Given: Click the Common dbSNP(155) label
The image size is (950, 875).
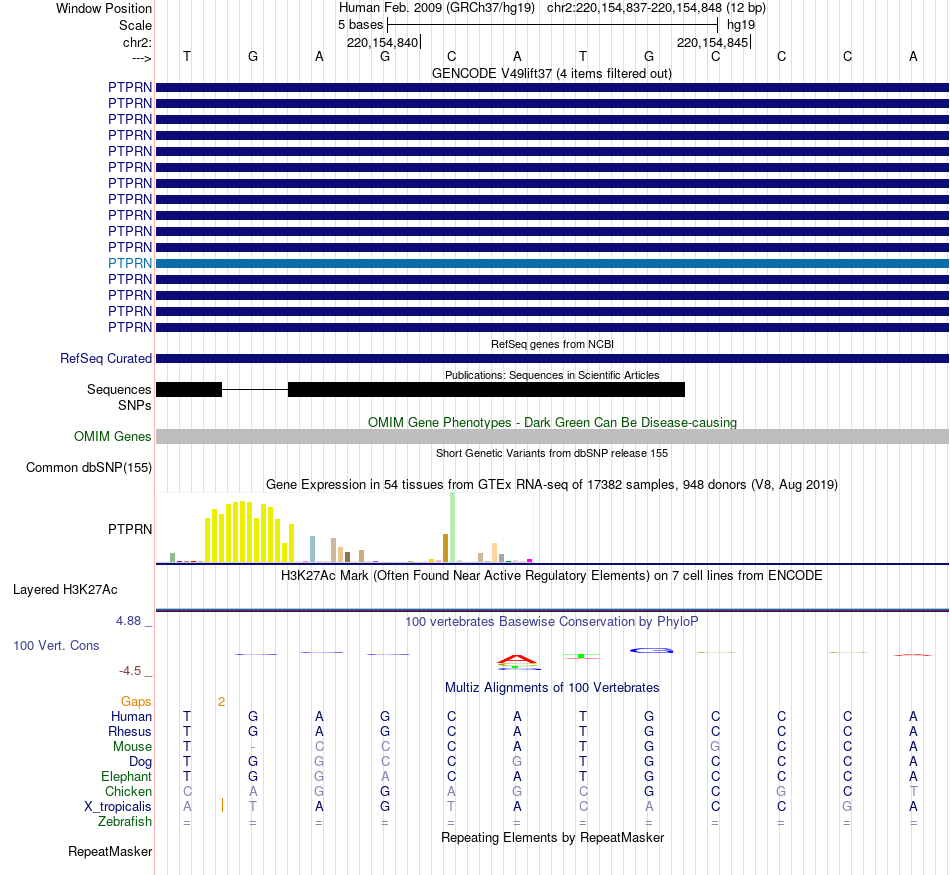Looking at the screenshot, I should click(x=88, y=468).
